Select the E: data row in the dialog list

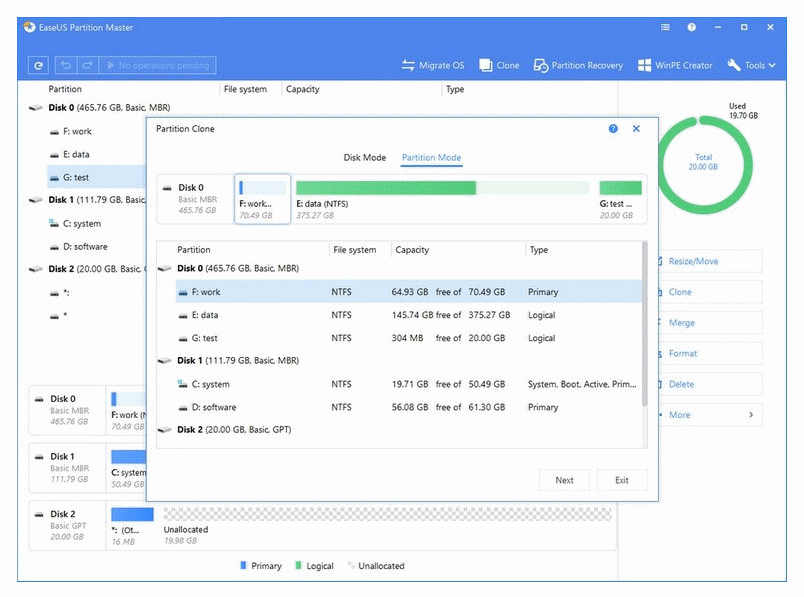tap(408, 315)
